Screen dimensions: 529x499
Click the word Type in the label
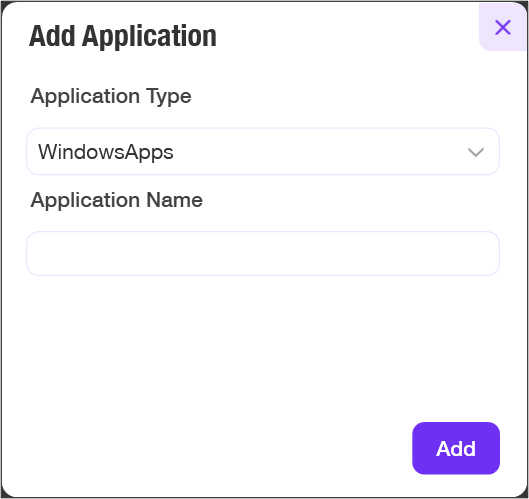(169, 97)
